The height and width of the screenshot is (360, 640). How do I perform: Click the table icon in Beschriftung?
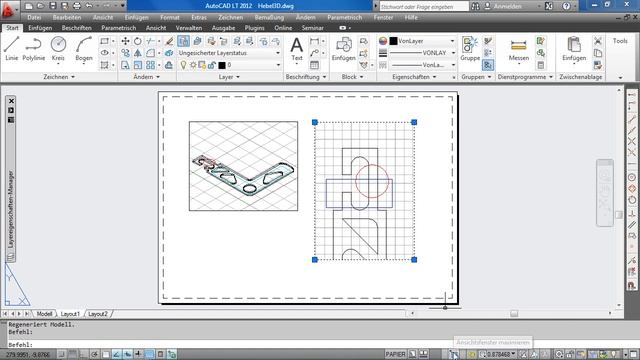pyautogui.click(x=314, y=65)
